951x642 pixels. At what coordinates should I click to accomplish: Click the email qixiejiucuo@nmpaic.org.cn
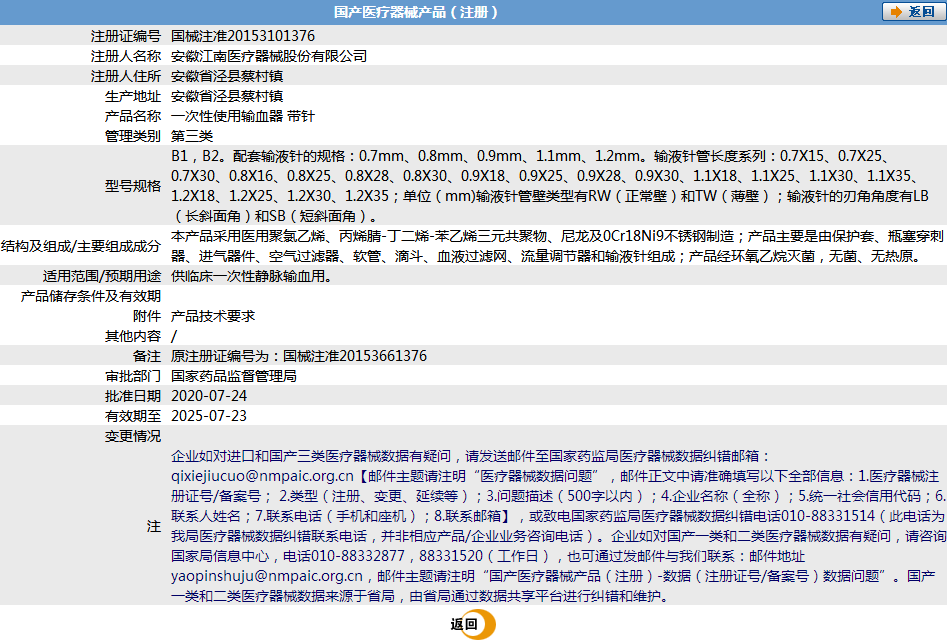[262, 476]
